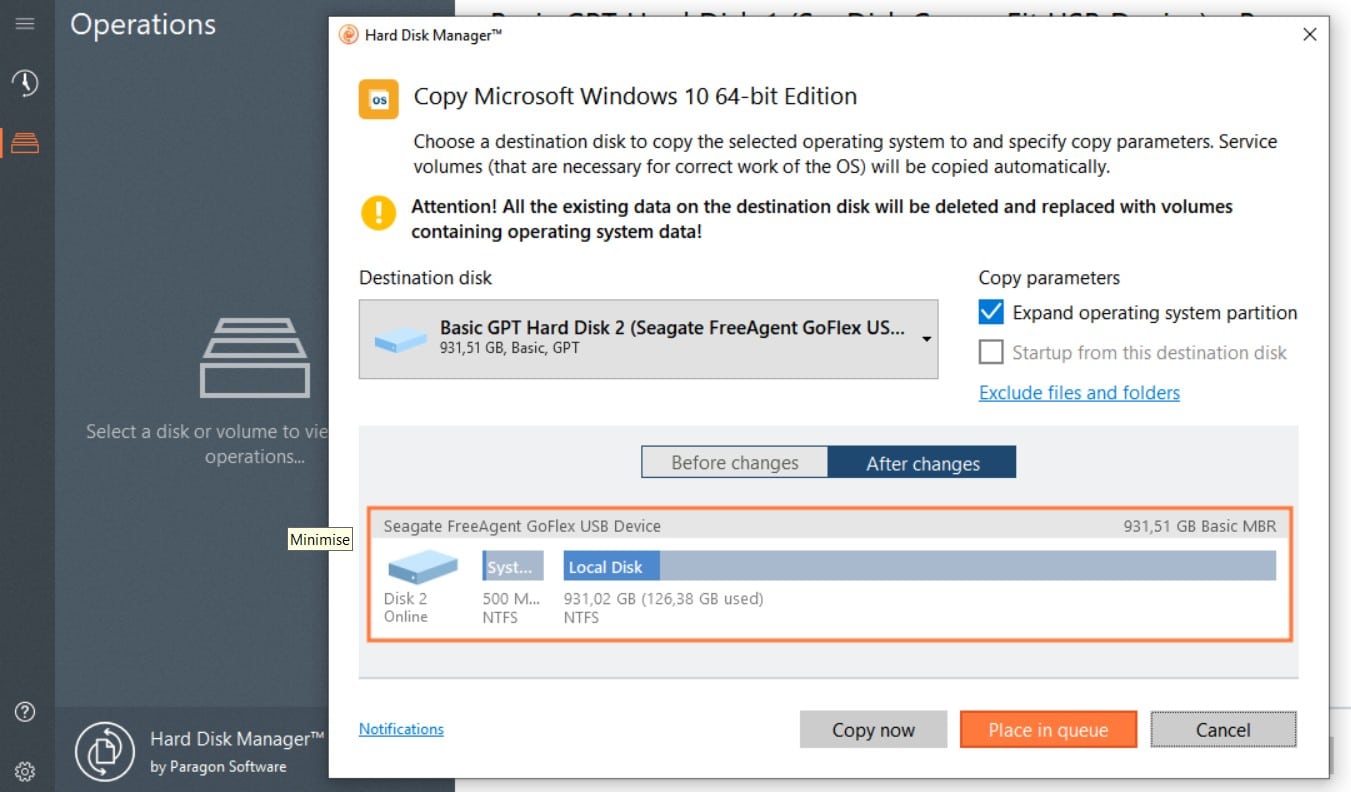Toggle Expand operating system partition checkbox
Viewport: 1351px width, 792px height.
click(x=991, y=312)
